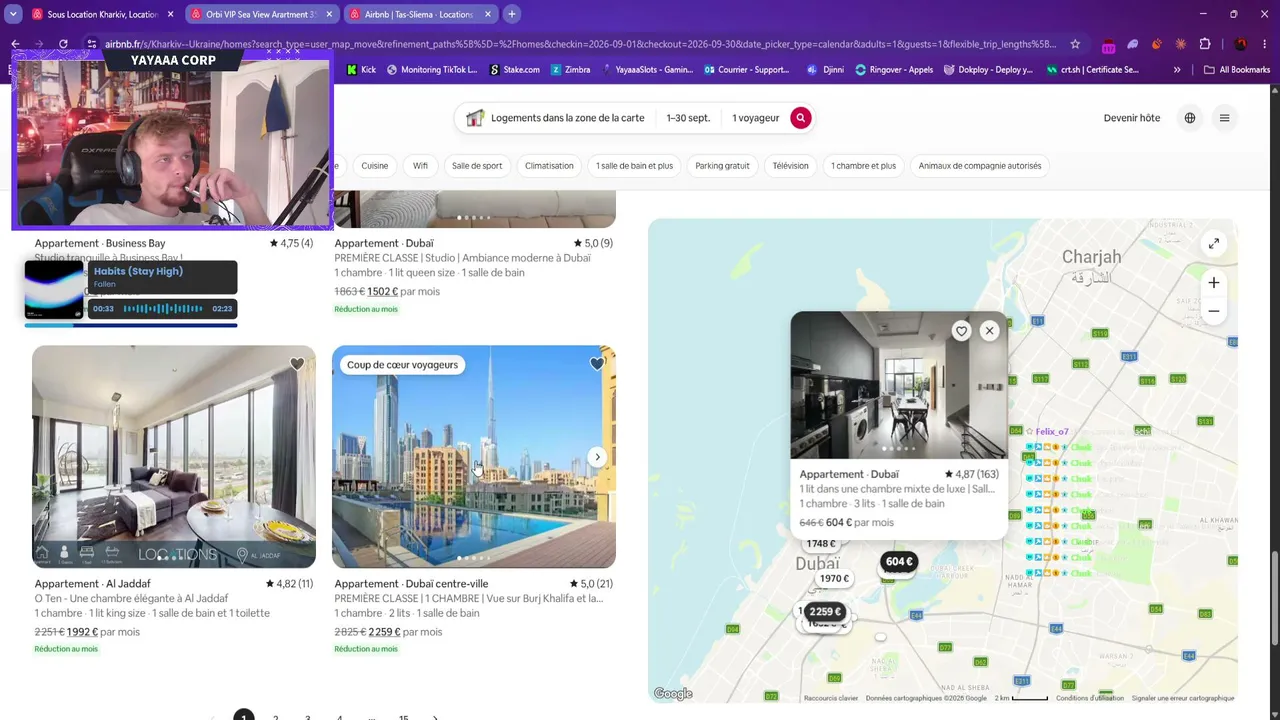Go back to the previous page

point(15,44)
